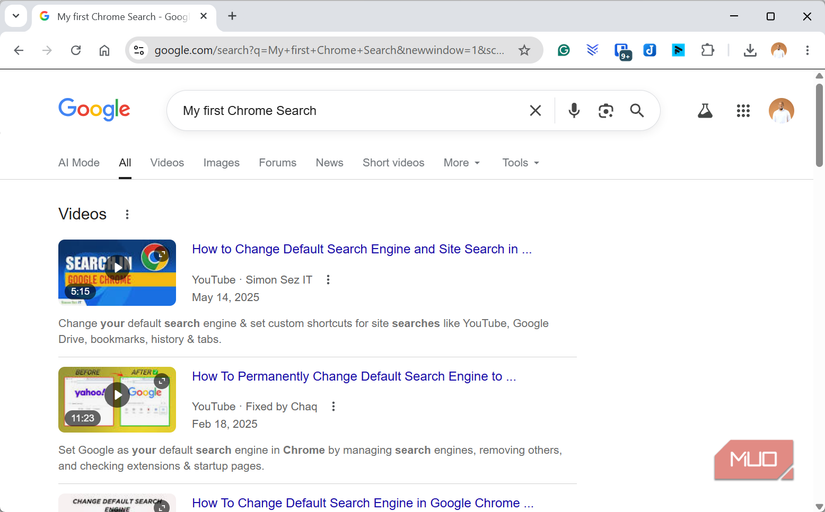Close the My first Chrome Search tab
This screenshot has height=512, width=825.
click(204, 16)
